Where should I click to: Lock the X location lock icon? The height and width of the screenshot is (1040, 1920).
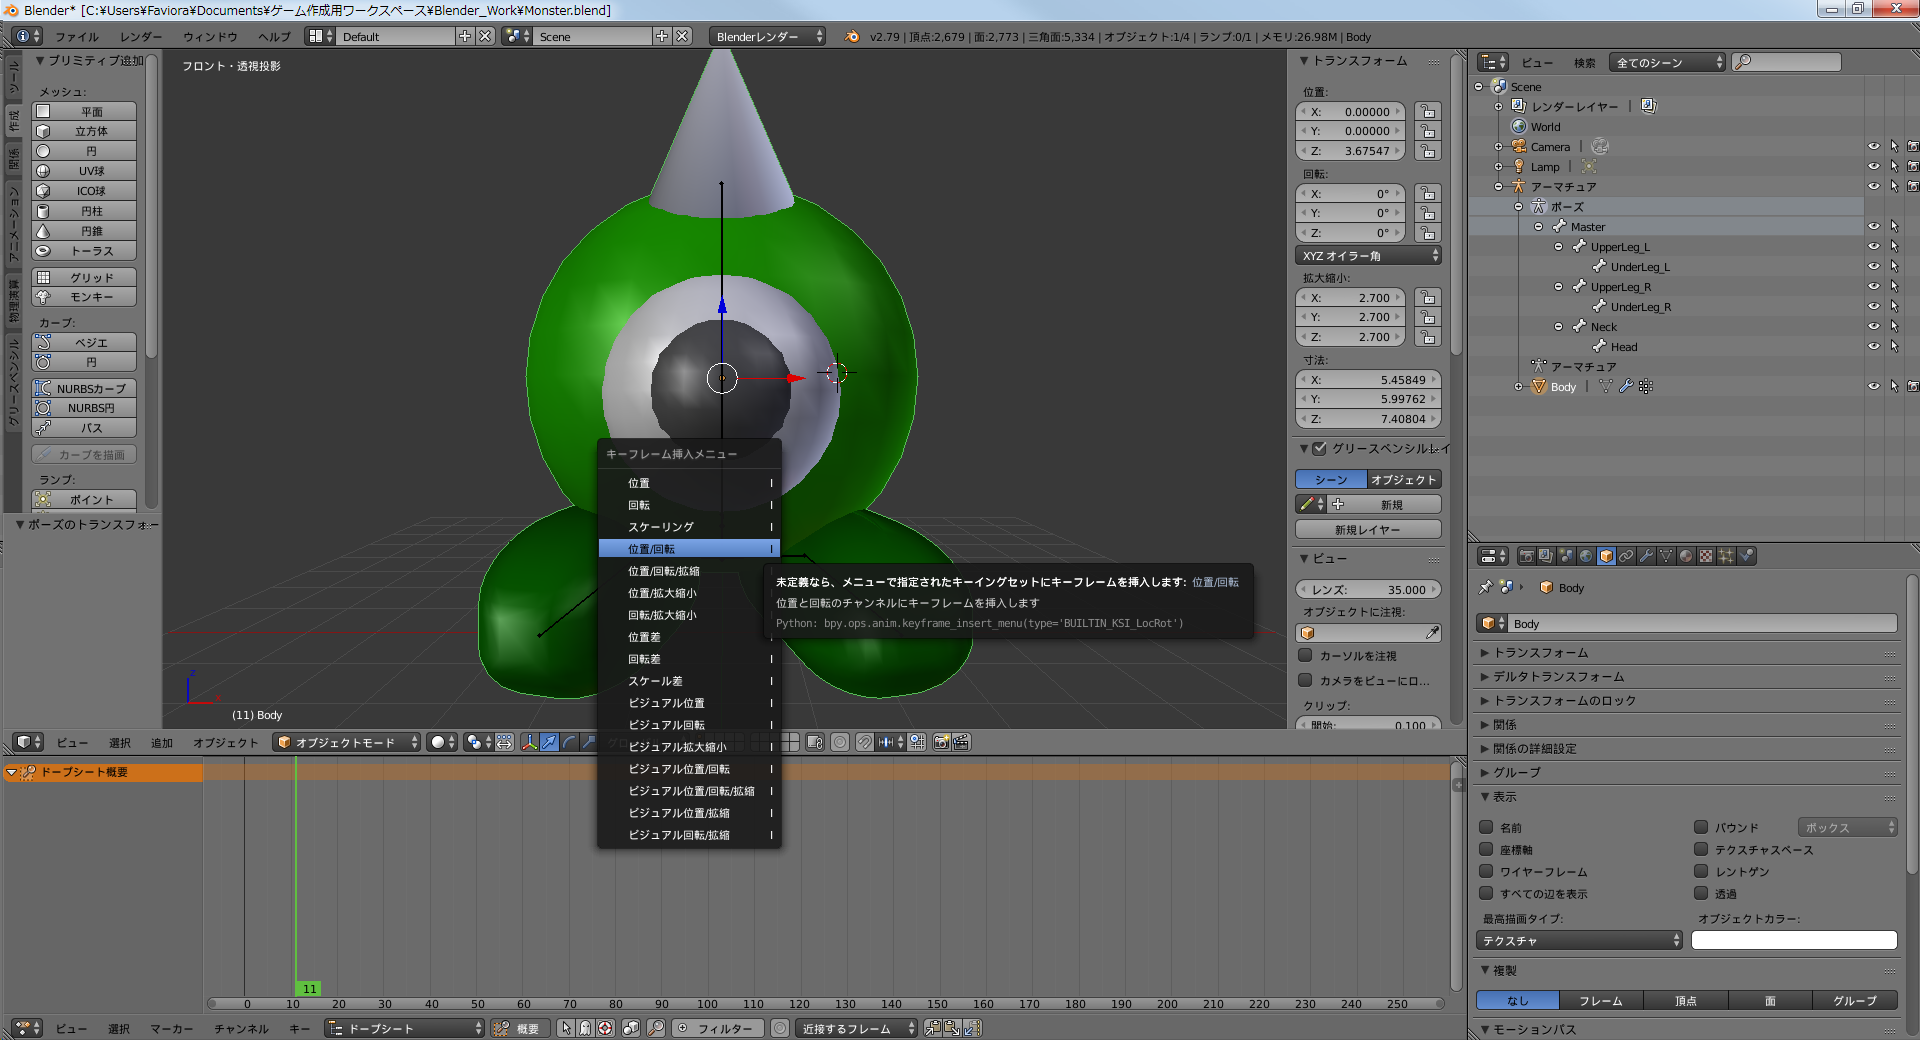[1428, 112]
